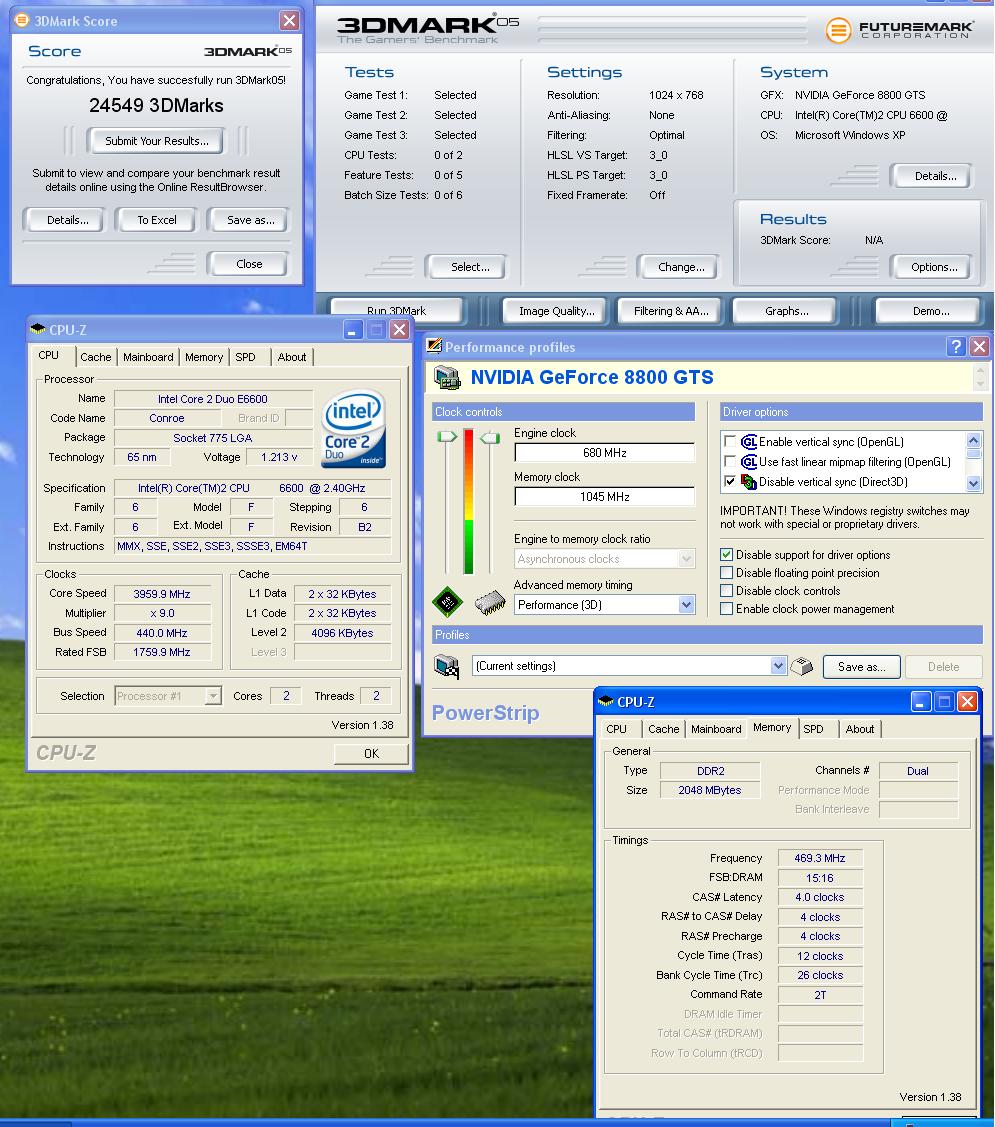The image size is (995, 1127).
Task: Check Enable clock power management
Action: point(726,609)
